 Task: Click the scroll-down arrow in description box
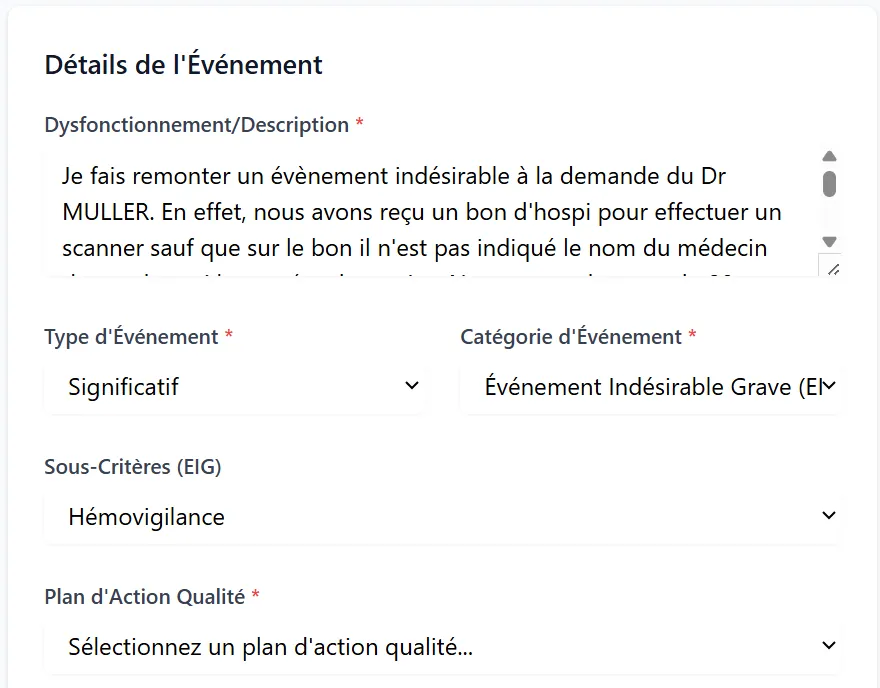coord(829,242)
